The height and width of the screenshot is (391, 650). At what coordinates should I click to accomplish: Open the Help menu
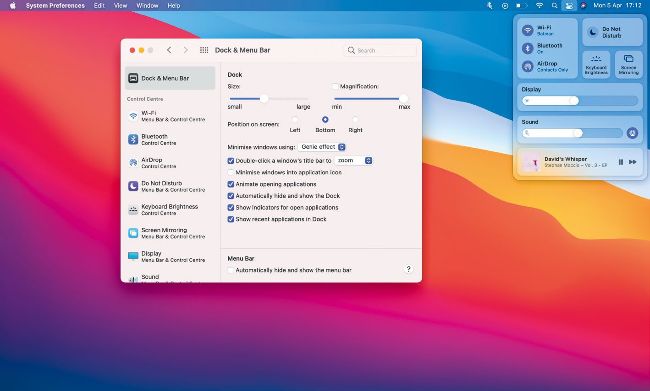tap(174, 6)
